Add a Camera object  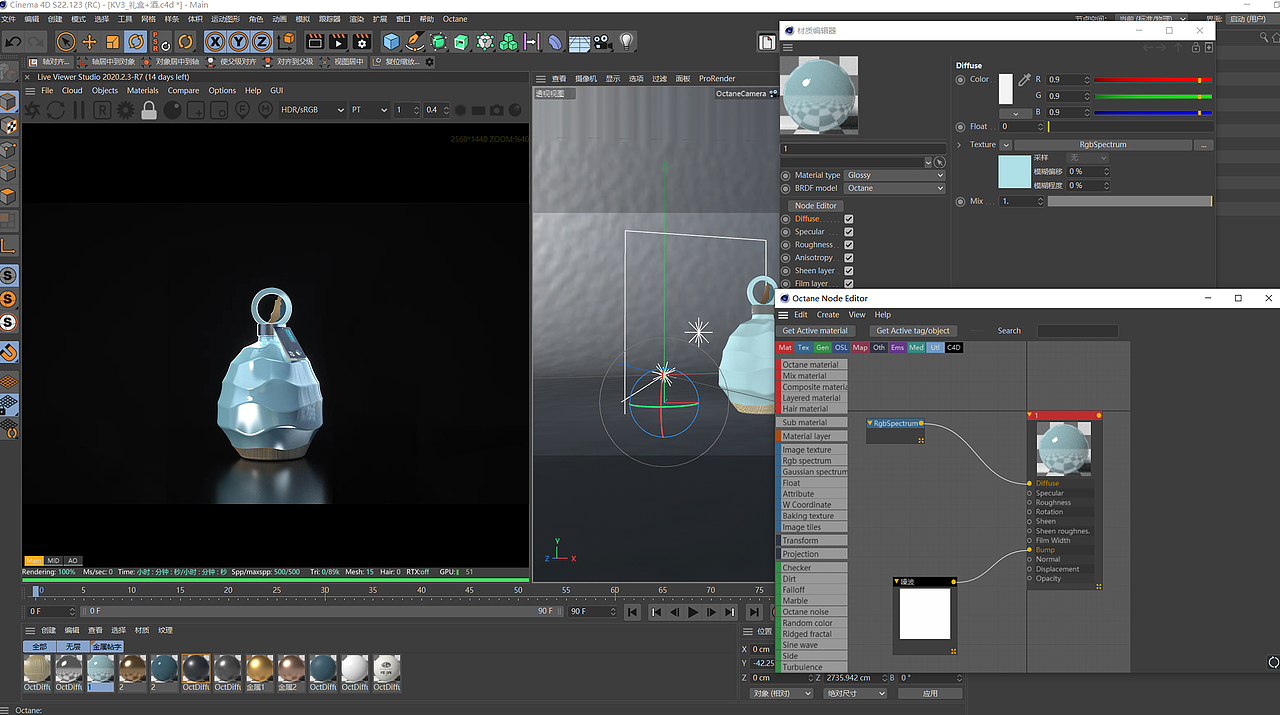602,42
